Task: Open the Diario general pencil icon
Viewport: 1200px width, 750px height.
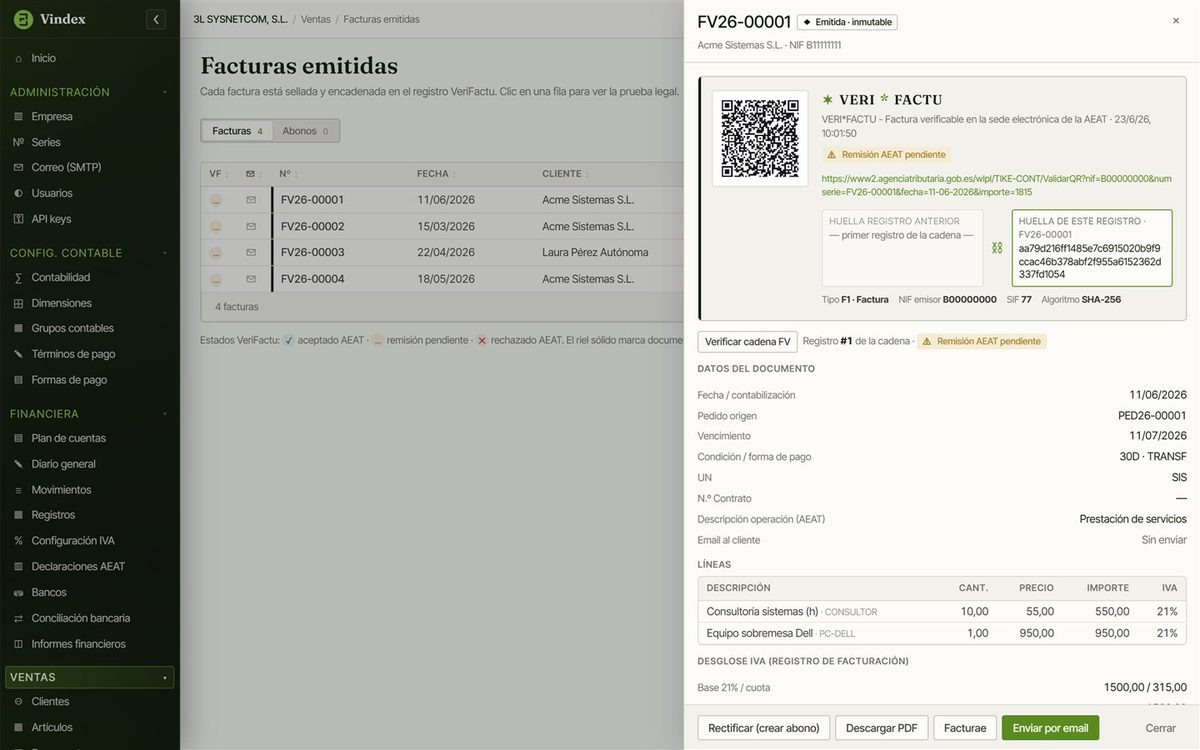Action: click(18, 465)
